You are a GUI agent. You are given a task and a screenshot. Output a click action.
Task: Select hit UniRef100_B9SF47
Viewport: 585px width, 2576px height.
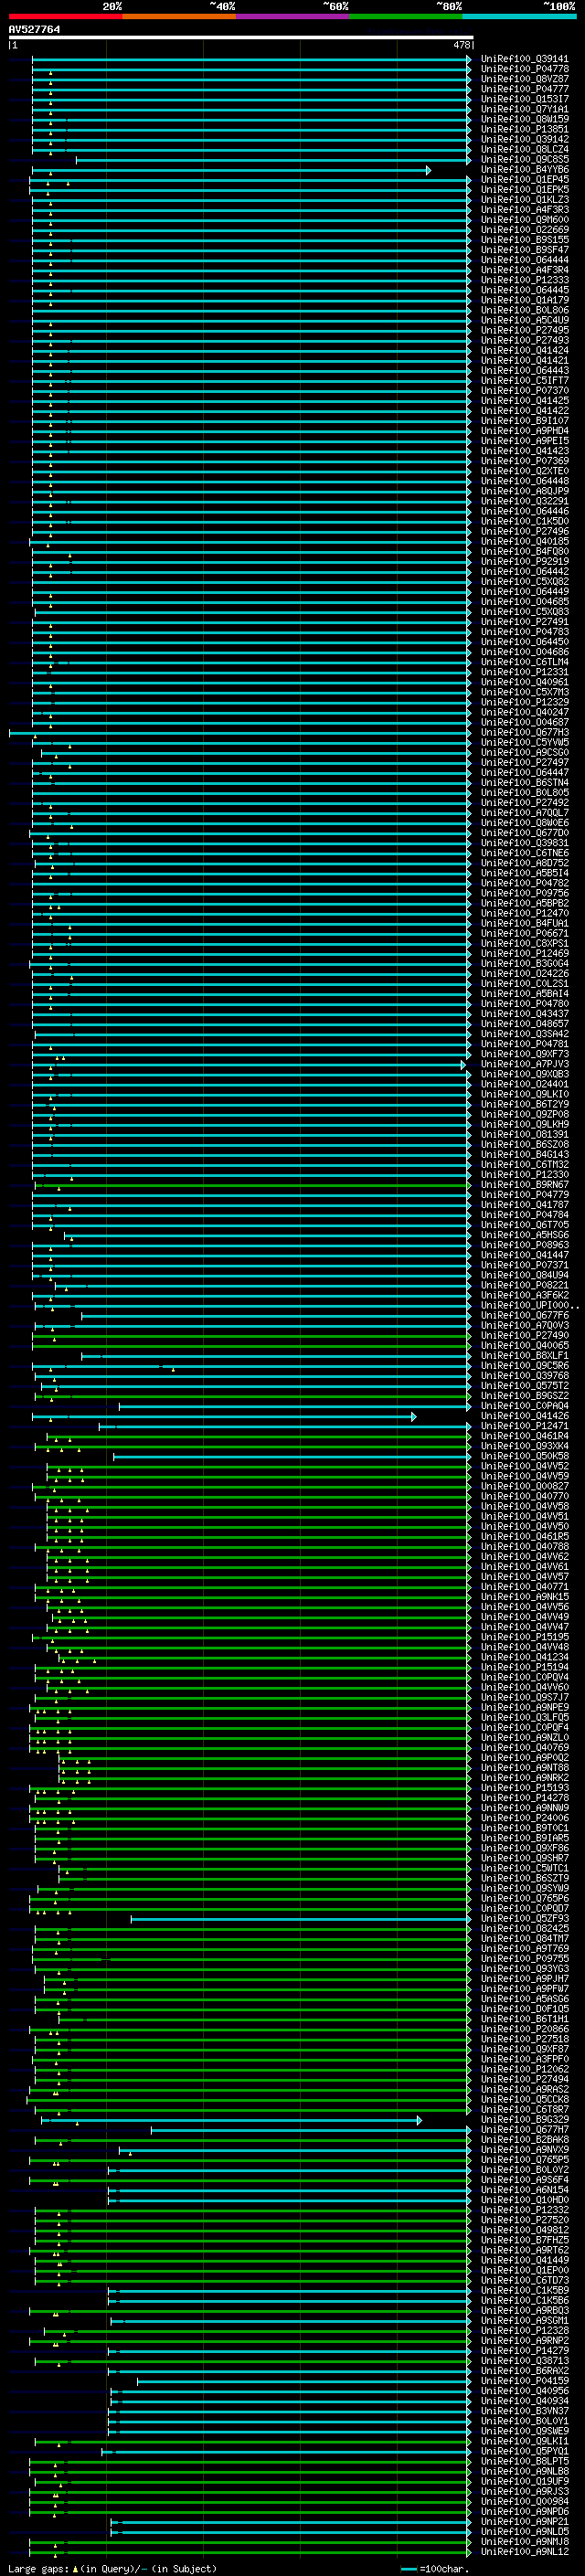[525, 250]
